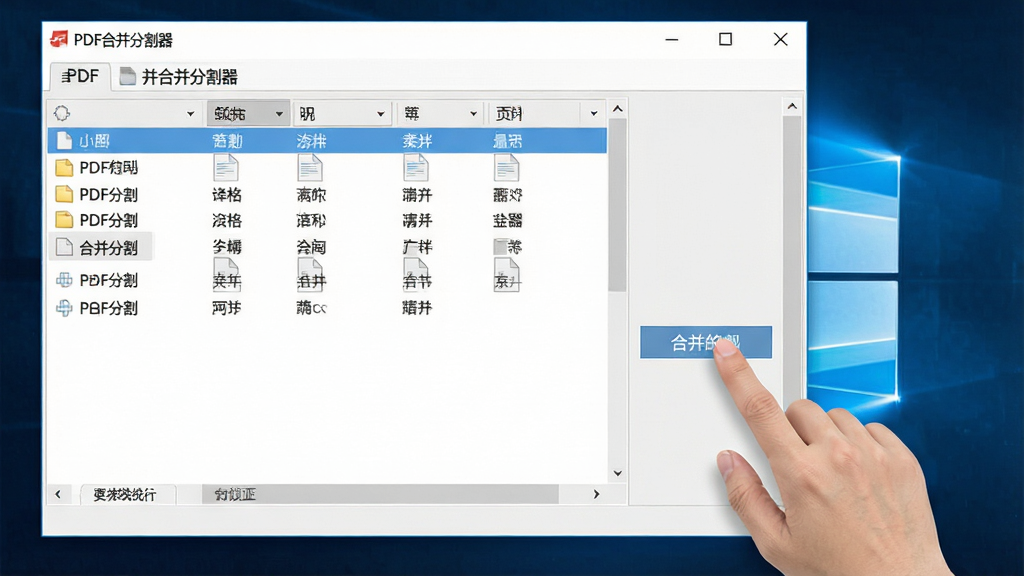Open the 明 column header dropdown arrow
Viewport: 1024px width, 576px height.
point(381,114)
